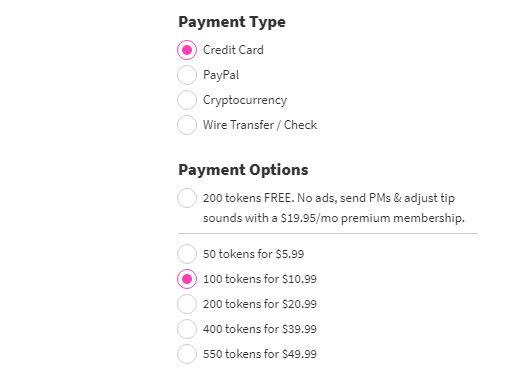Screen dimensions: 513x375
Task: Click the PayPal label text
Action: (221, 75)
